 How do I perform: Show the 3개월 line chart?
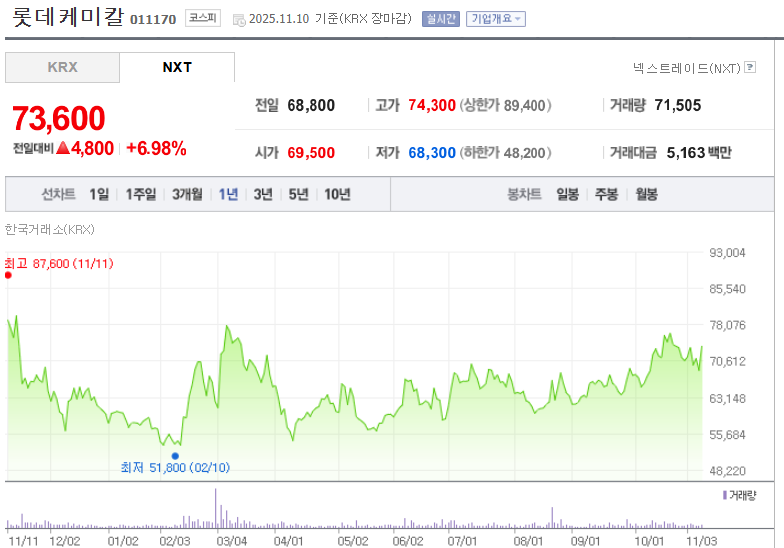coord(188,194)
